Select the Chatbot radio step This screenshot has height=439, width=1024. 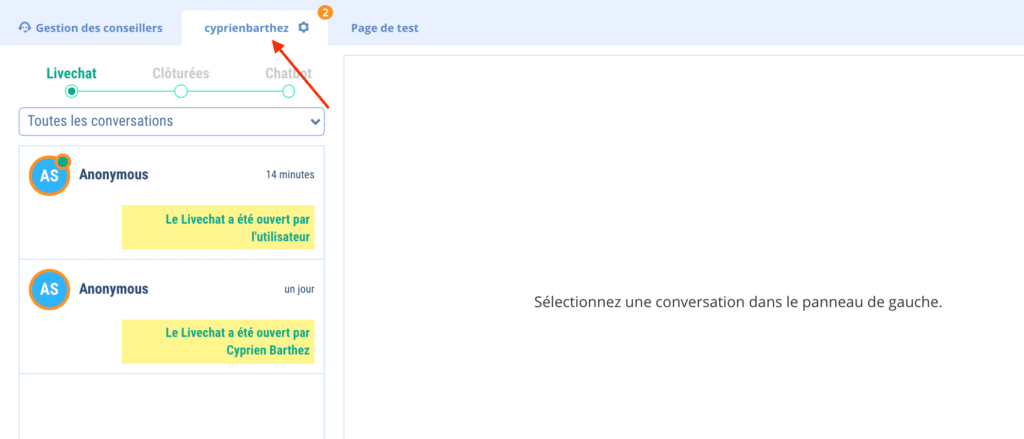pyautogui.click(x=288, y=91)
